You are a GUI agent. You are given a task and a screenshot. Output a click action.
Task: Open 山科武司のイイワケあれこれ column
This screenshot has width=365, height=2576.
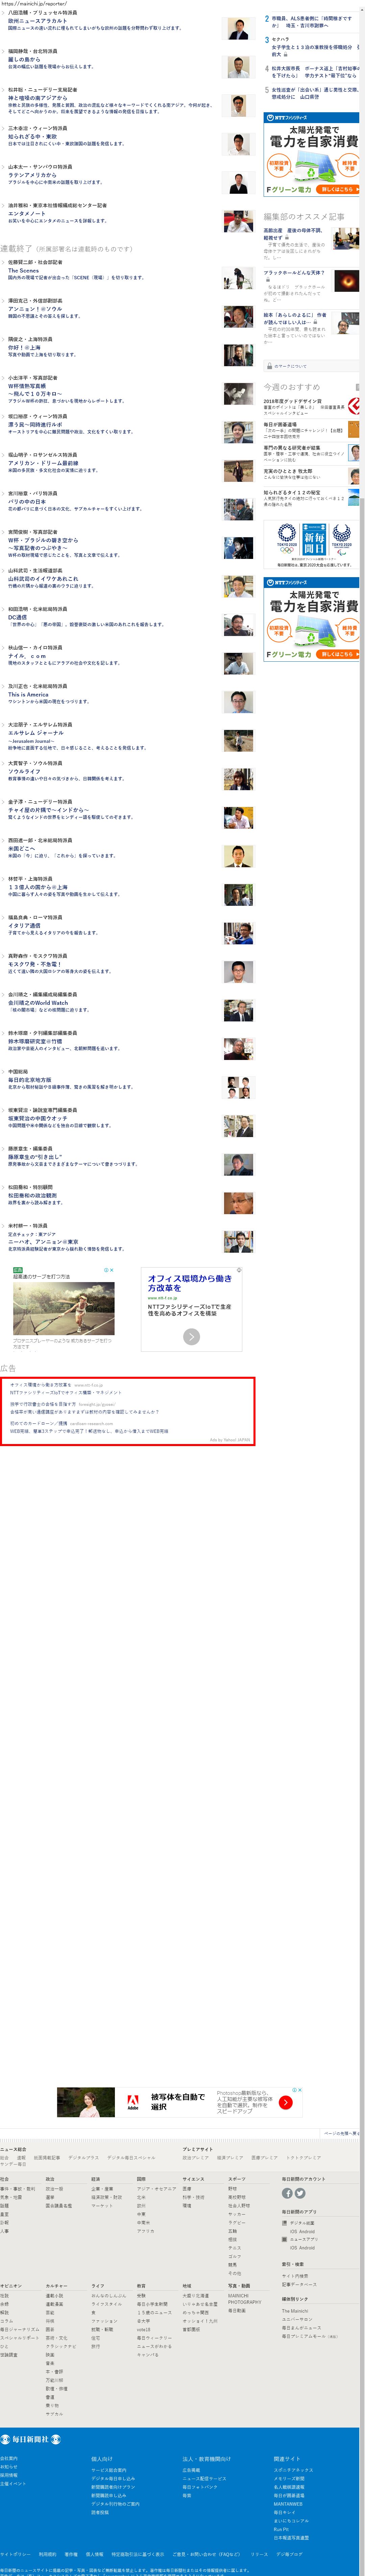(x=43, y=579)
